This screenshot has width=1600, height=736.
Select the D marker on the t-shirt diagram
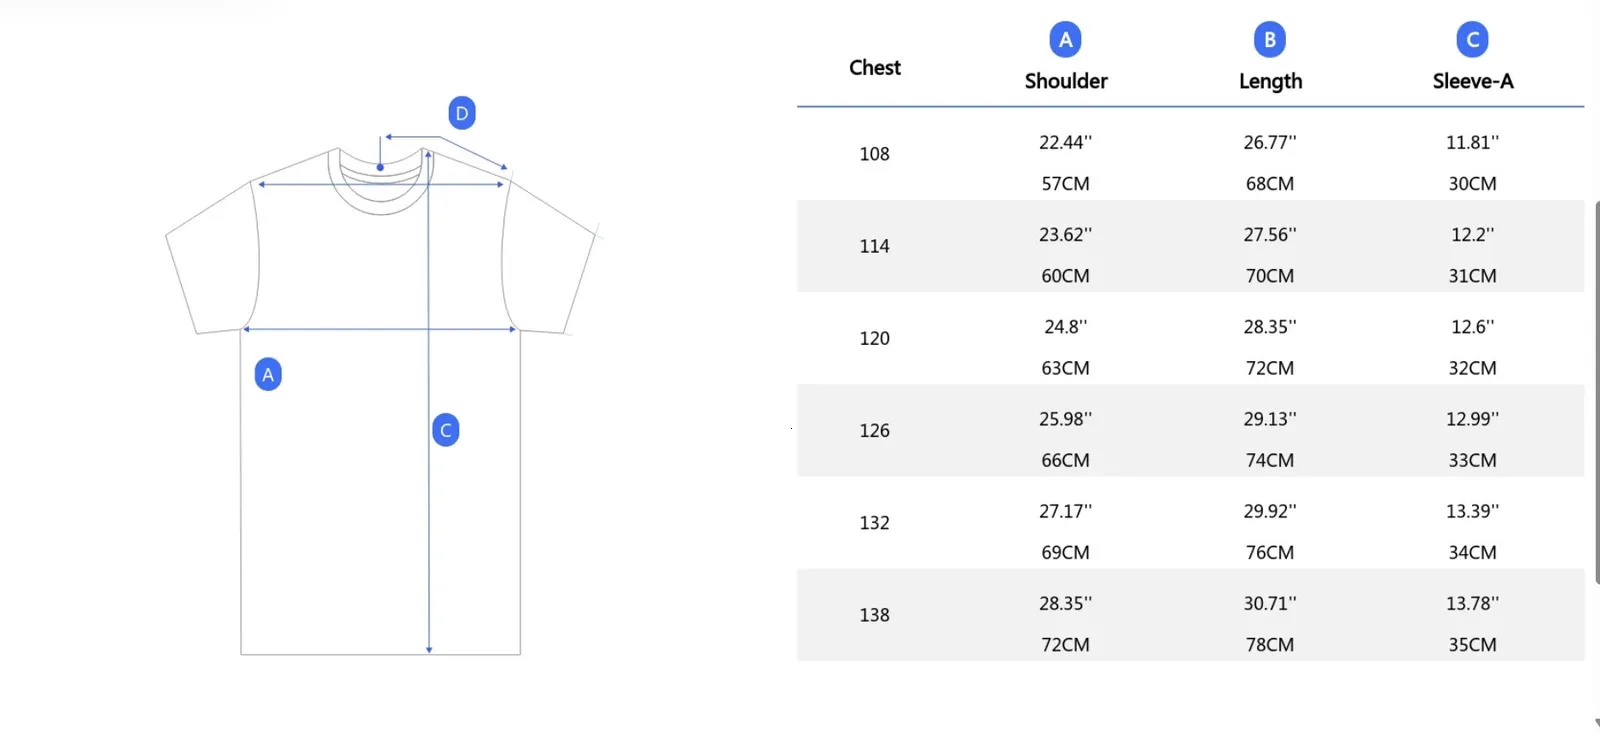pos(461,113)
